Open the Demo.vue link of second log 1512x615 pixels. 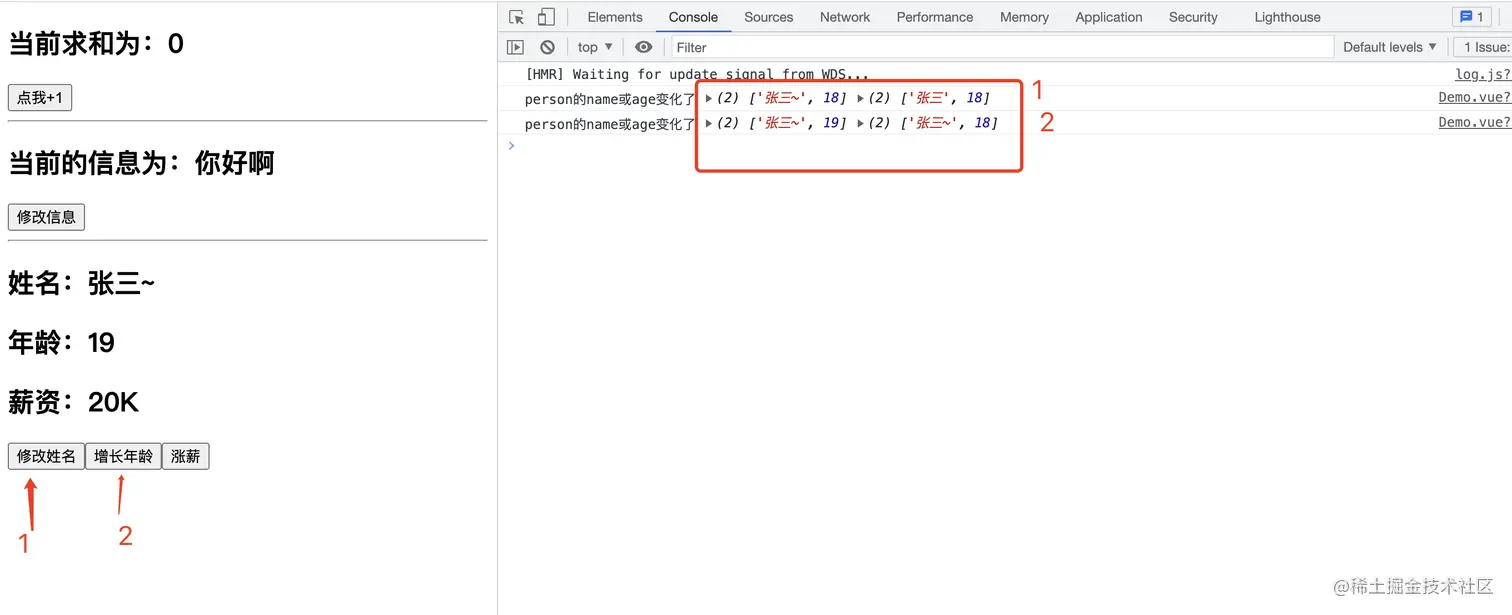pos(1475,123)
